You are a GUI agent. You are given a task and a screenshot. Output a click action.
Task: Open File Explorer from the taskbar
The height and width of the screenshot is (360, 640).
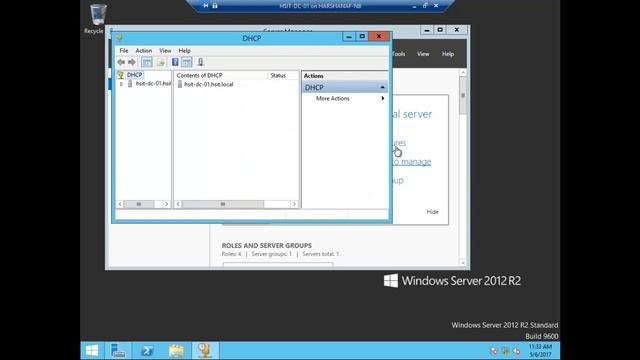[x=176, y=351]
